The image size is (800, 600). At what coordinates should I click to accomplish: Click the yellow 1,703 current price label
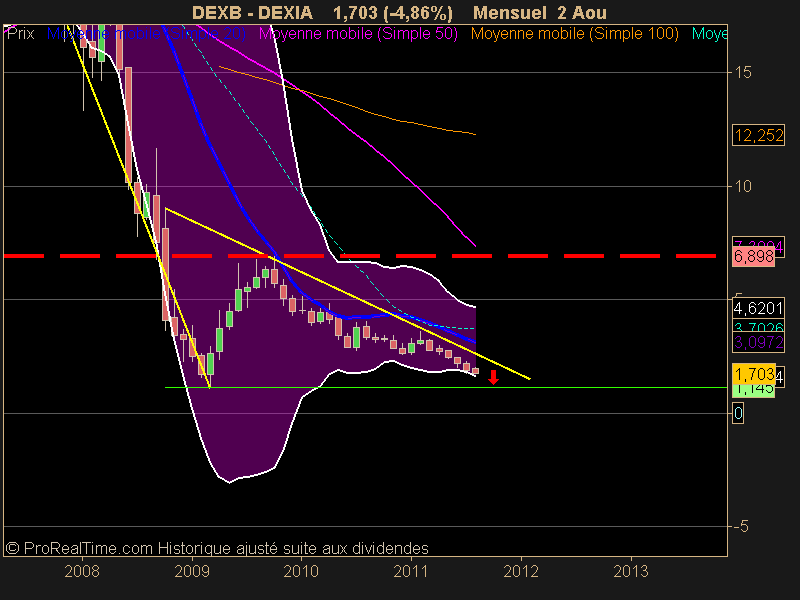click(754, 374)
